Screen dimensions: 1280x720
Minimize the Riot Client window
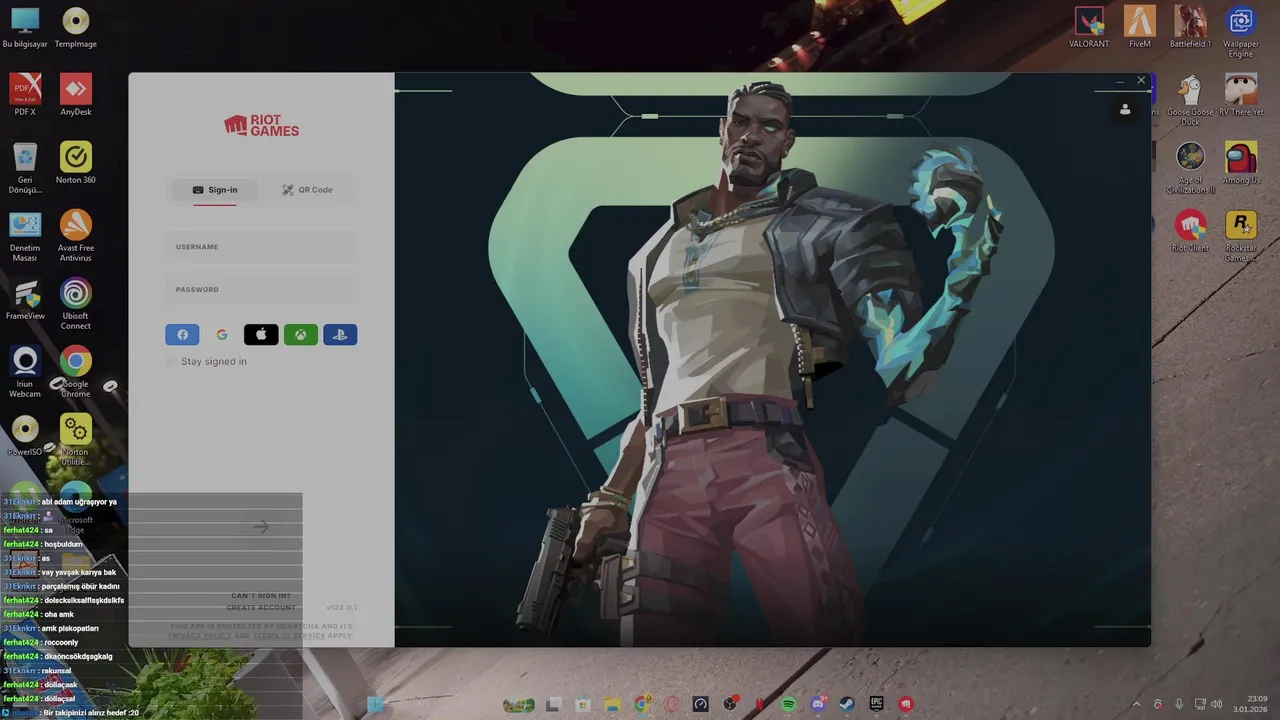click(1120, 81)
